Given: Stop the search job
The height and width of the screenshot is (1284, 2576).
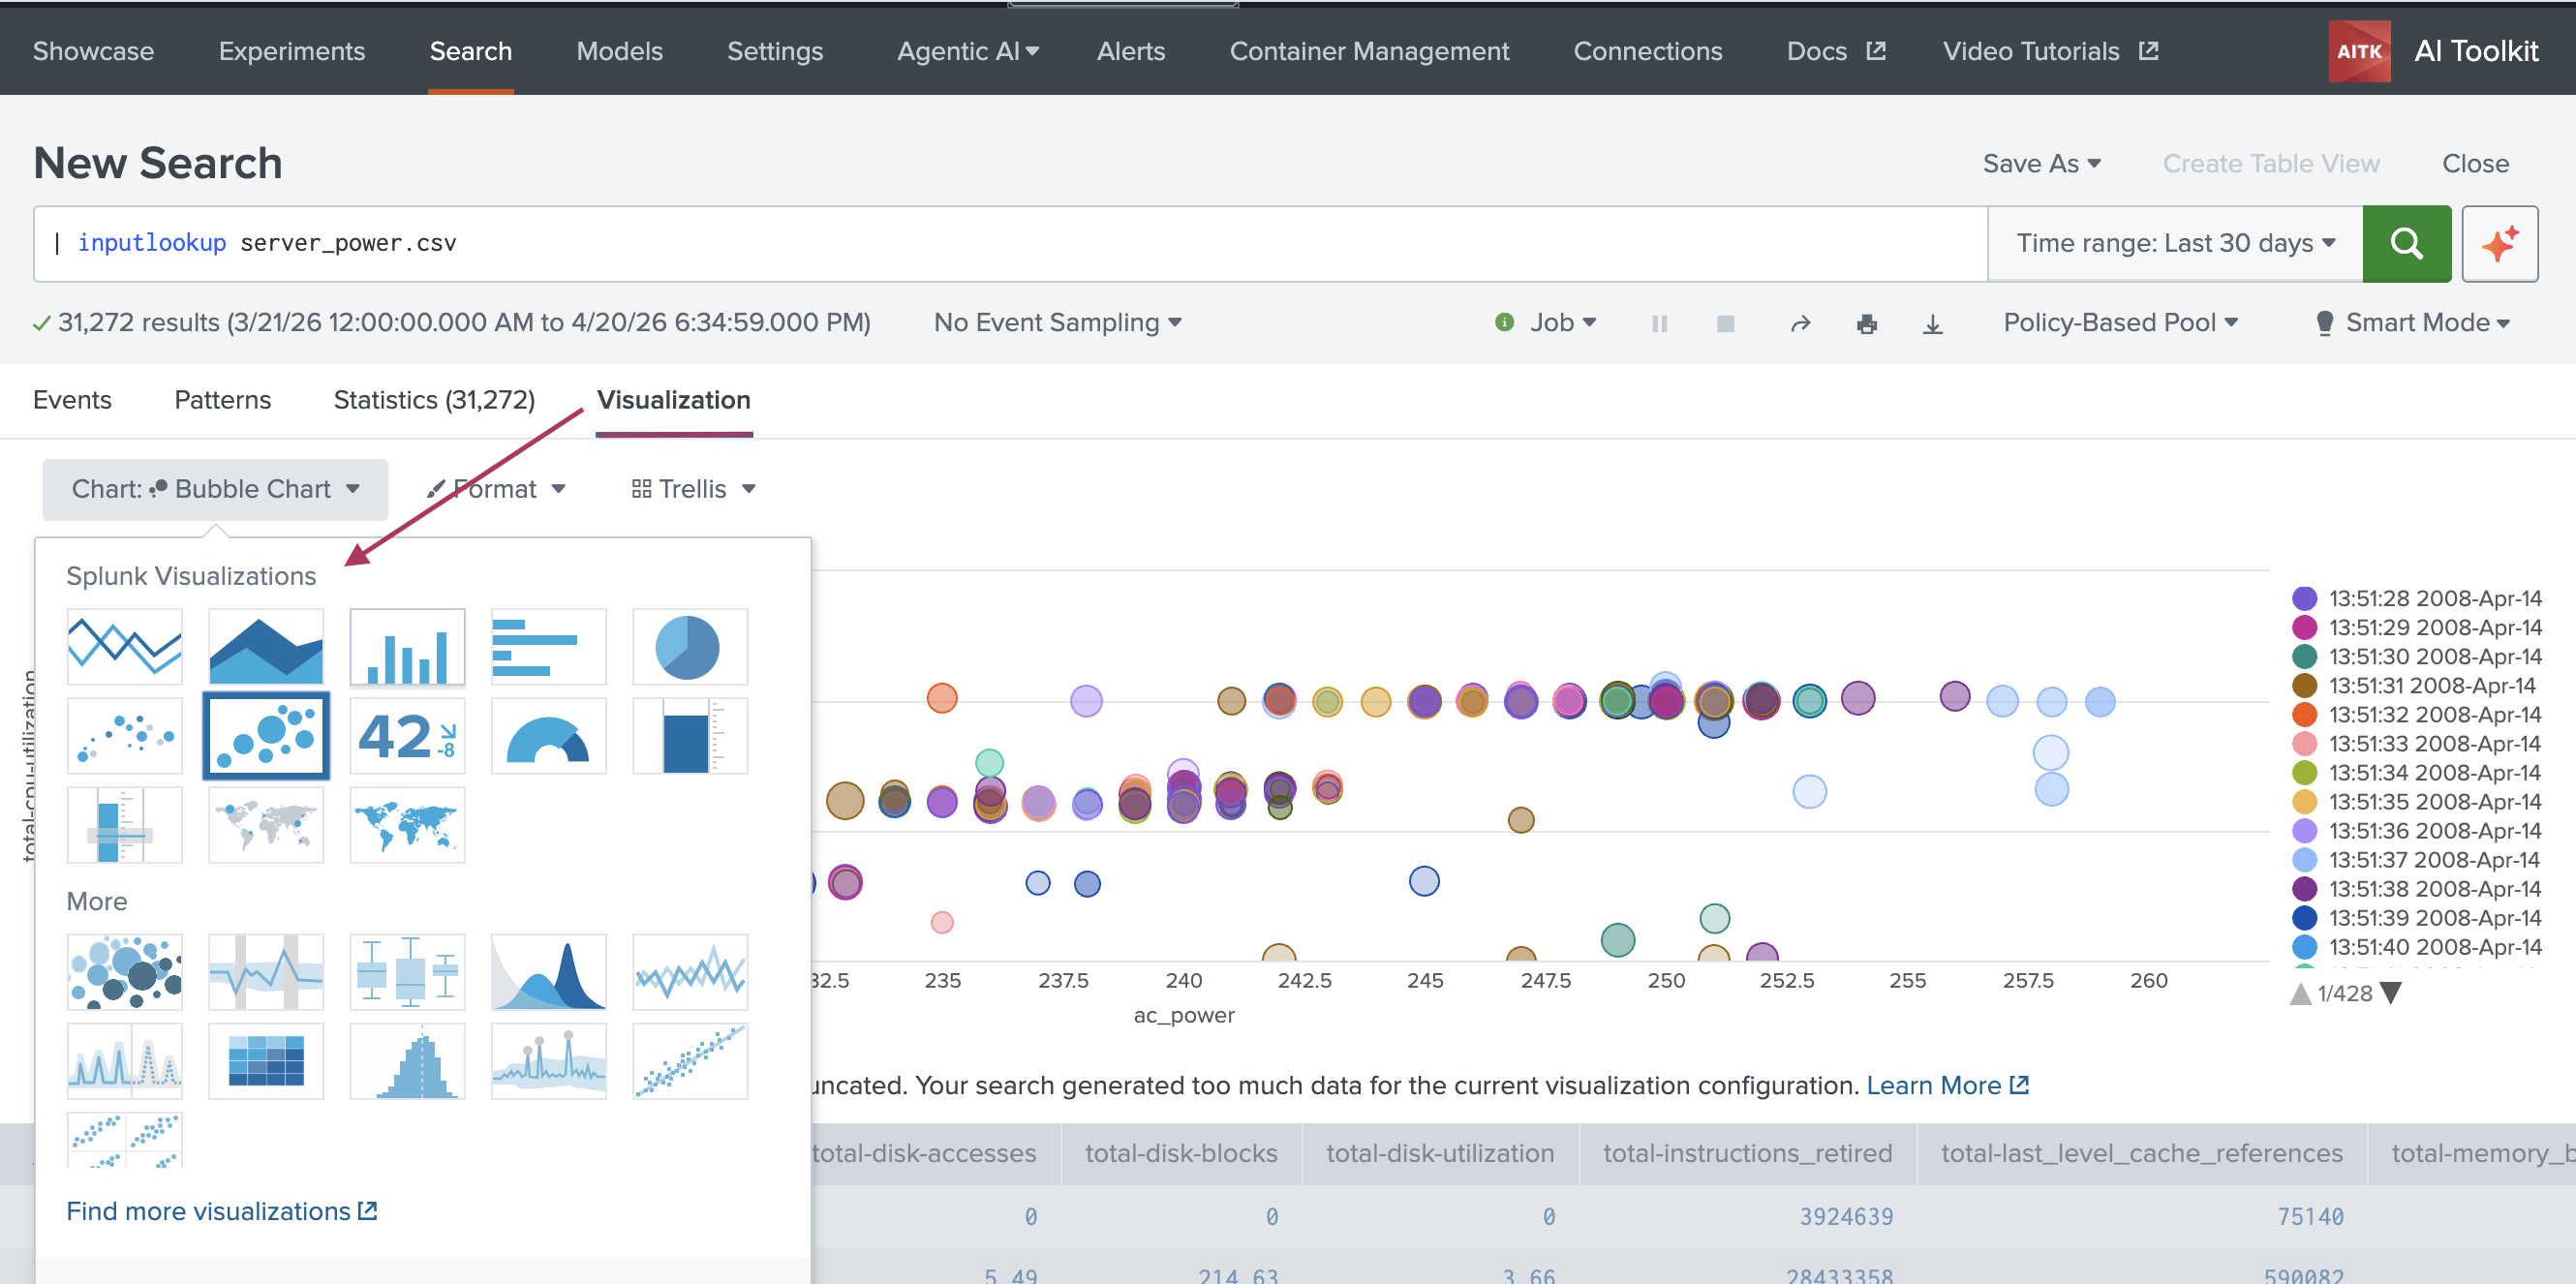Looking at the screenshot, I should (x=1725, y=323).
